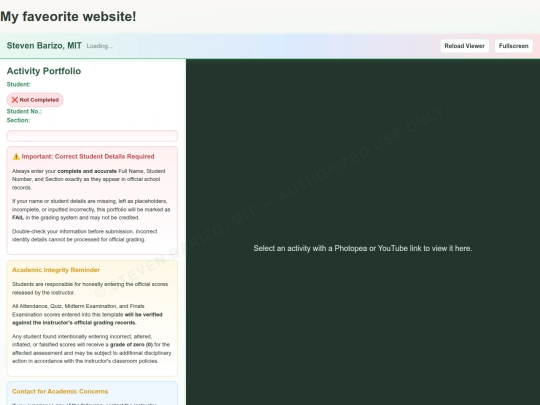Click the Double-check your information paragraph
540x405 pixels.
tap(85, 236)
